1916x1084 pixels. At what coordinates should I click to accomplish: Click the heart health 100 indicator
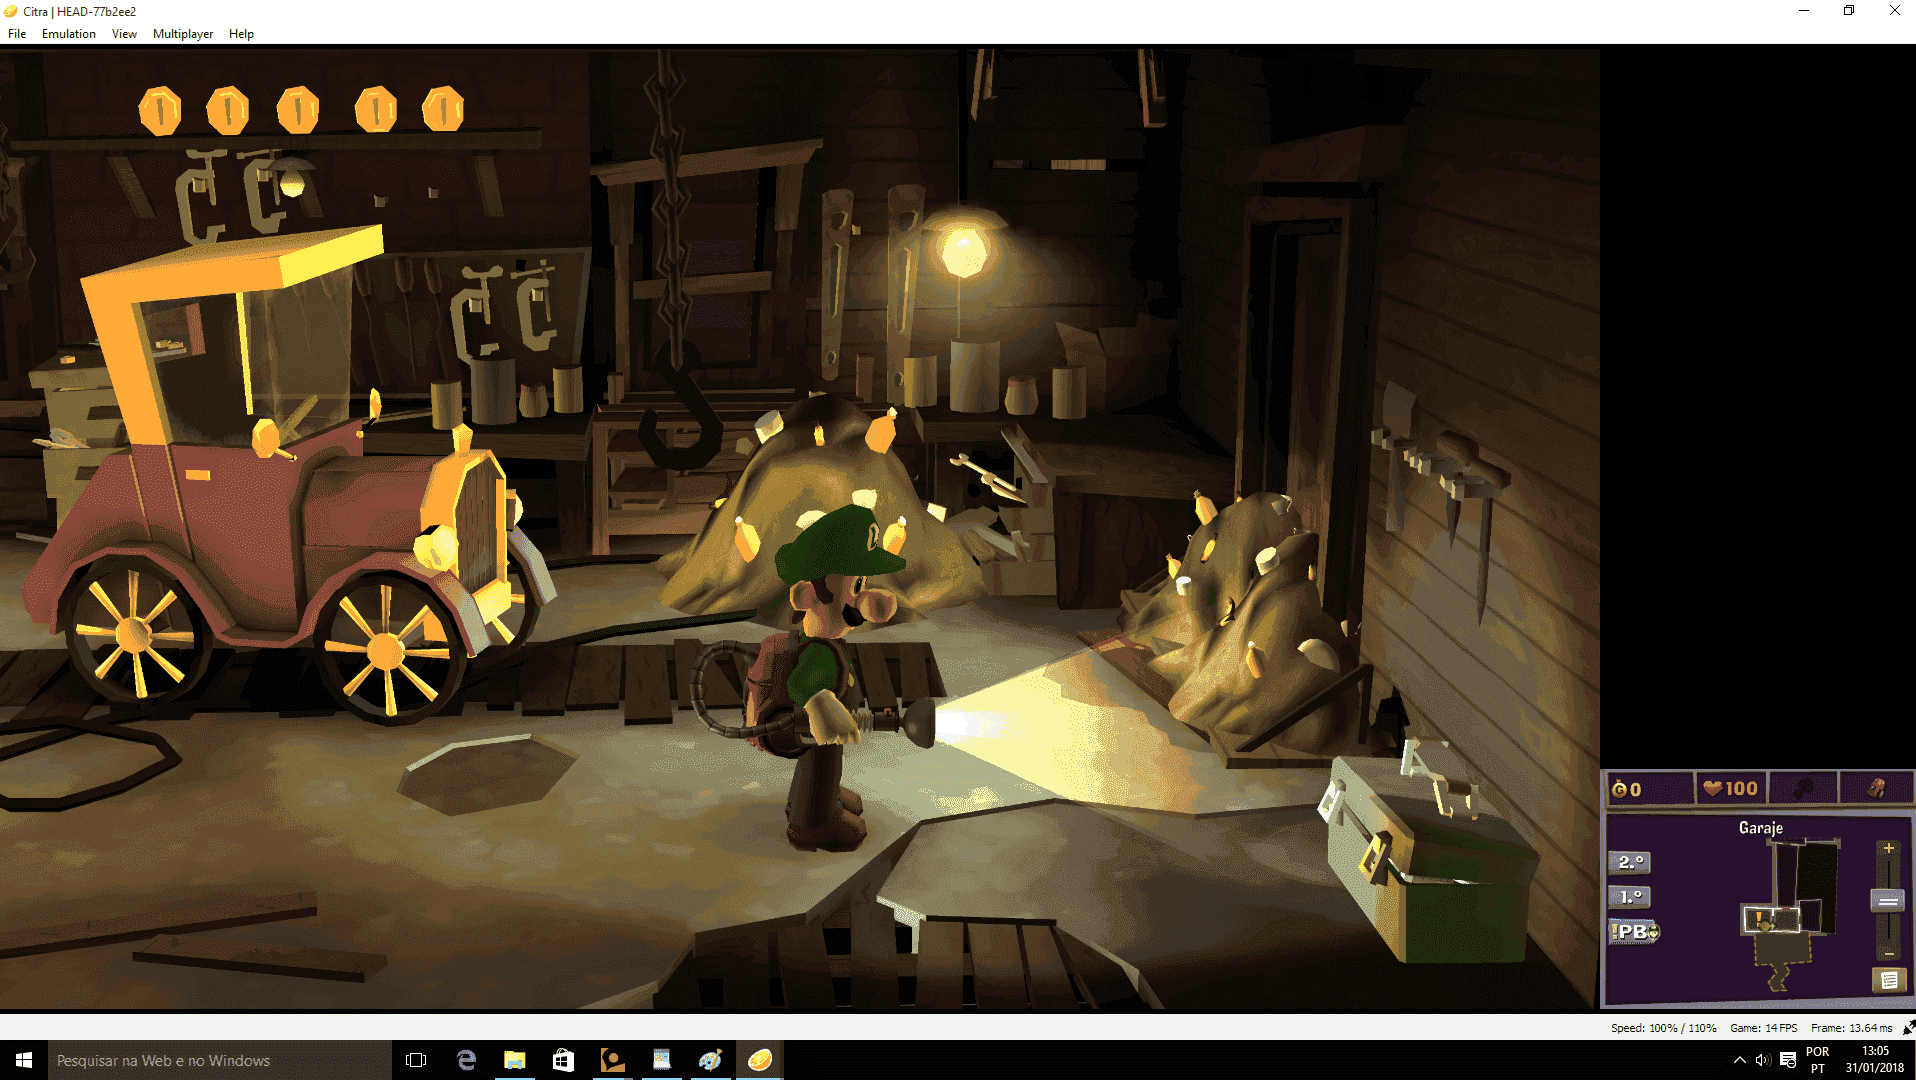click(x=1731, y=789)
